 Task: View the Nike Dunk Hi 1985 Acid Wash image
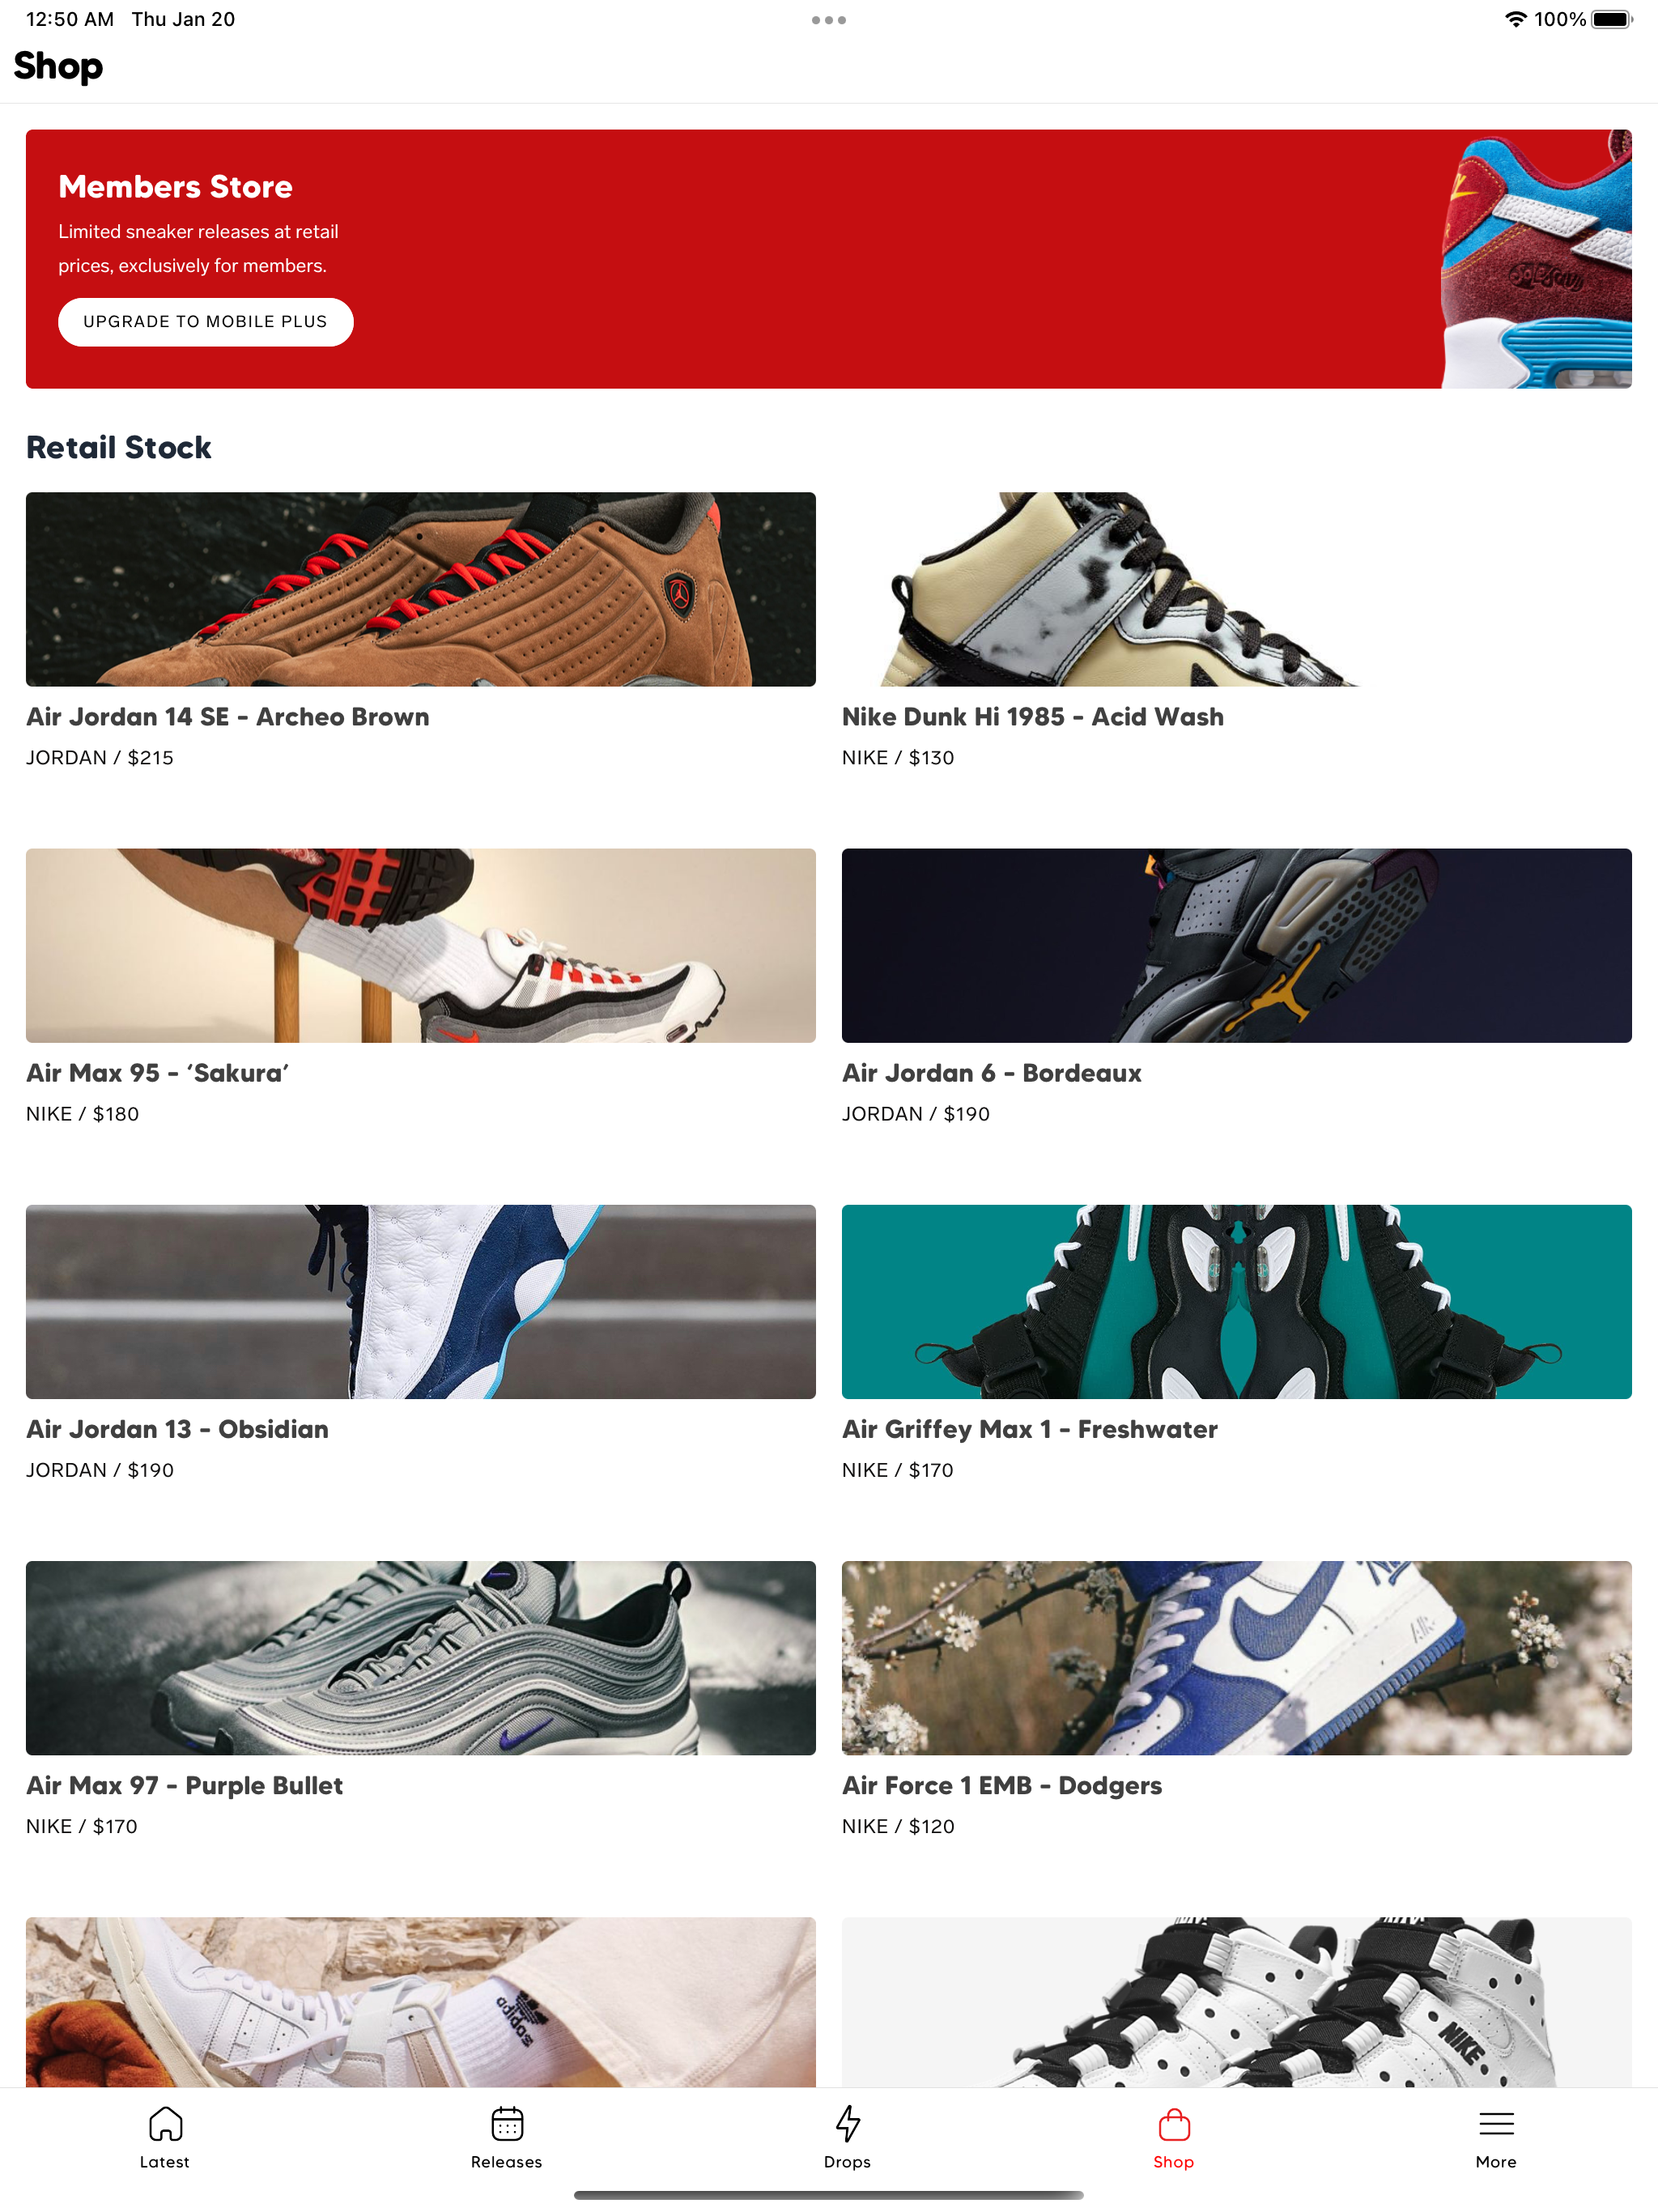click(1236, 589)
